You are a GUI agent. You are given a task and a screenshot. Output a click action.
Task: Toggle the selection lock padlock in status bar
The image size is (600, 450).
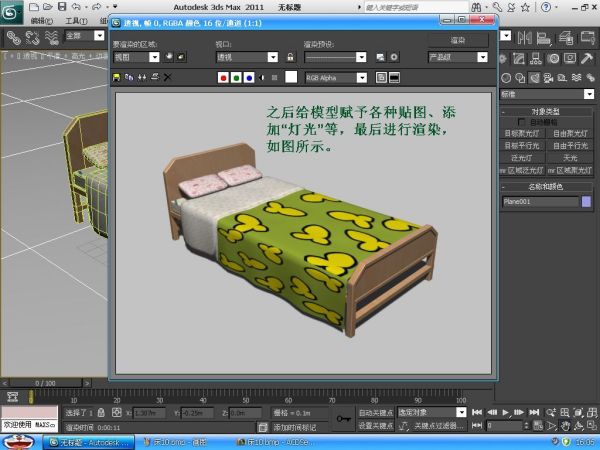(x=101, y=412)
